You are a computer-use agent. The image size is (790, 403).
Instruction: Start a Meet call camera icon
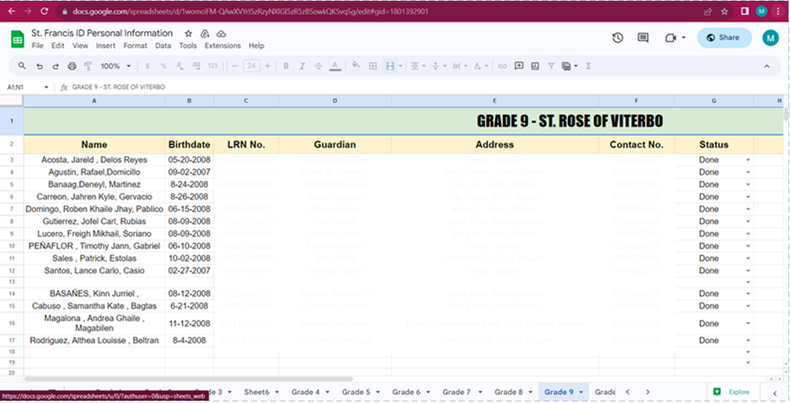(x=670, y=38)
